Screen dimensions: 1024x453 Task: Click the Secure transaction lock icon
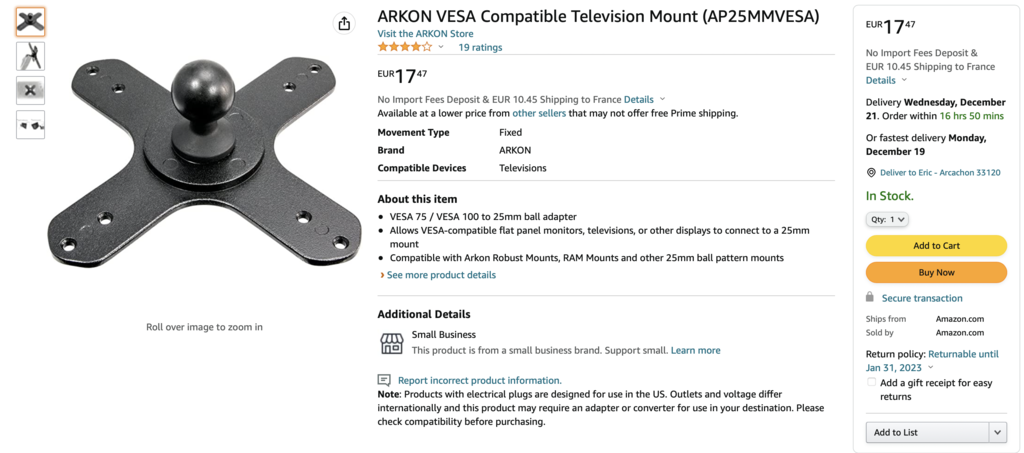click(x=869, y=297)
